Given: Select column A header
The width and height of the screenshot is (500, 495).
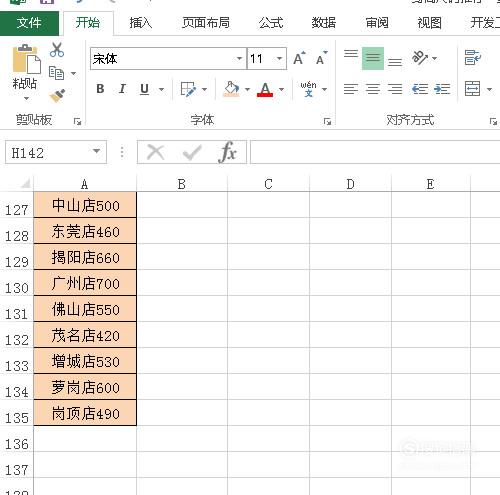Looking at the screenshot, I should (85, 184).
